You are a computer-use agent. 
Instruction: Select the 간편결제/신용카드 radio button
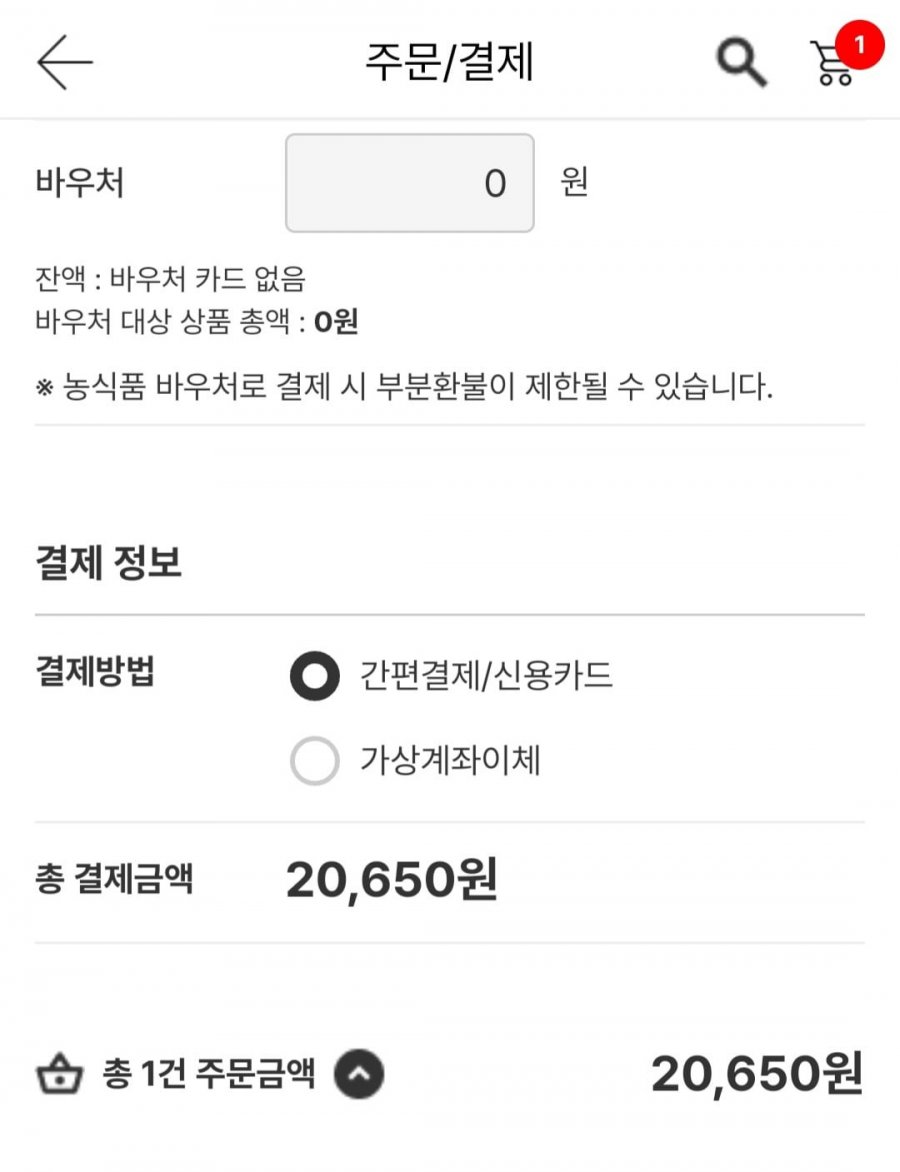pos(314,677)
